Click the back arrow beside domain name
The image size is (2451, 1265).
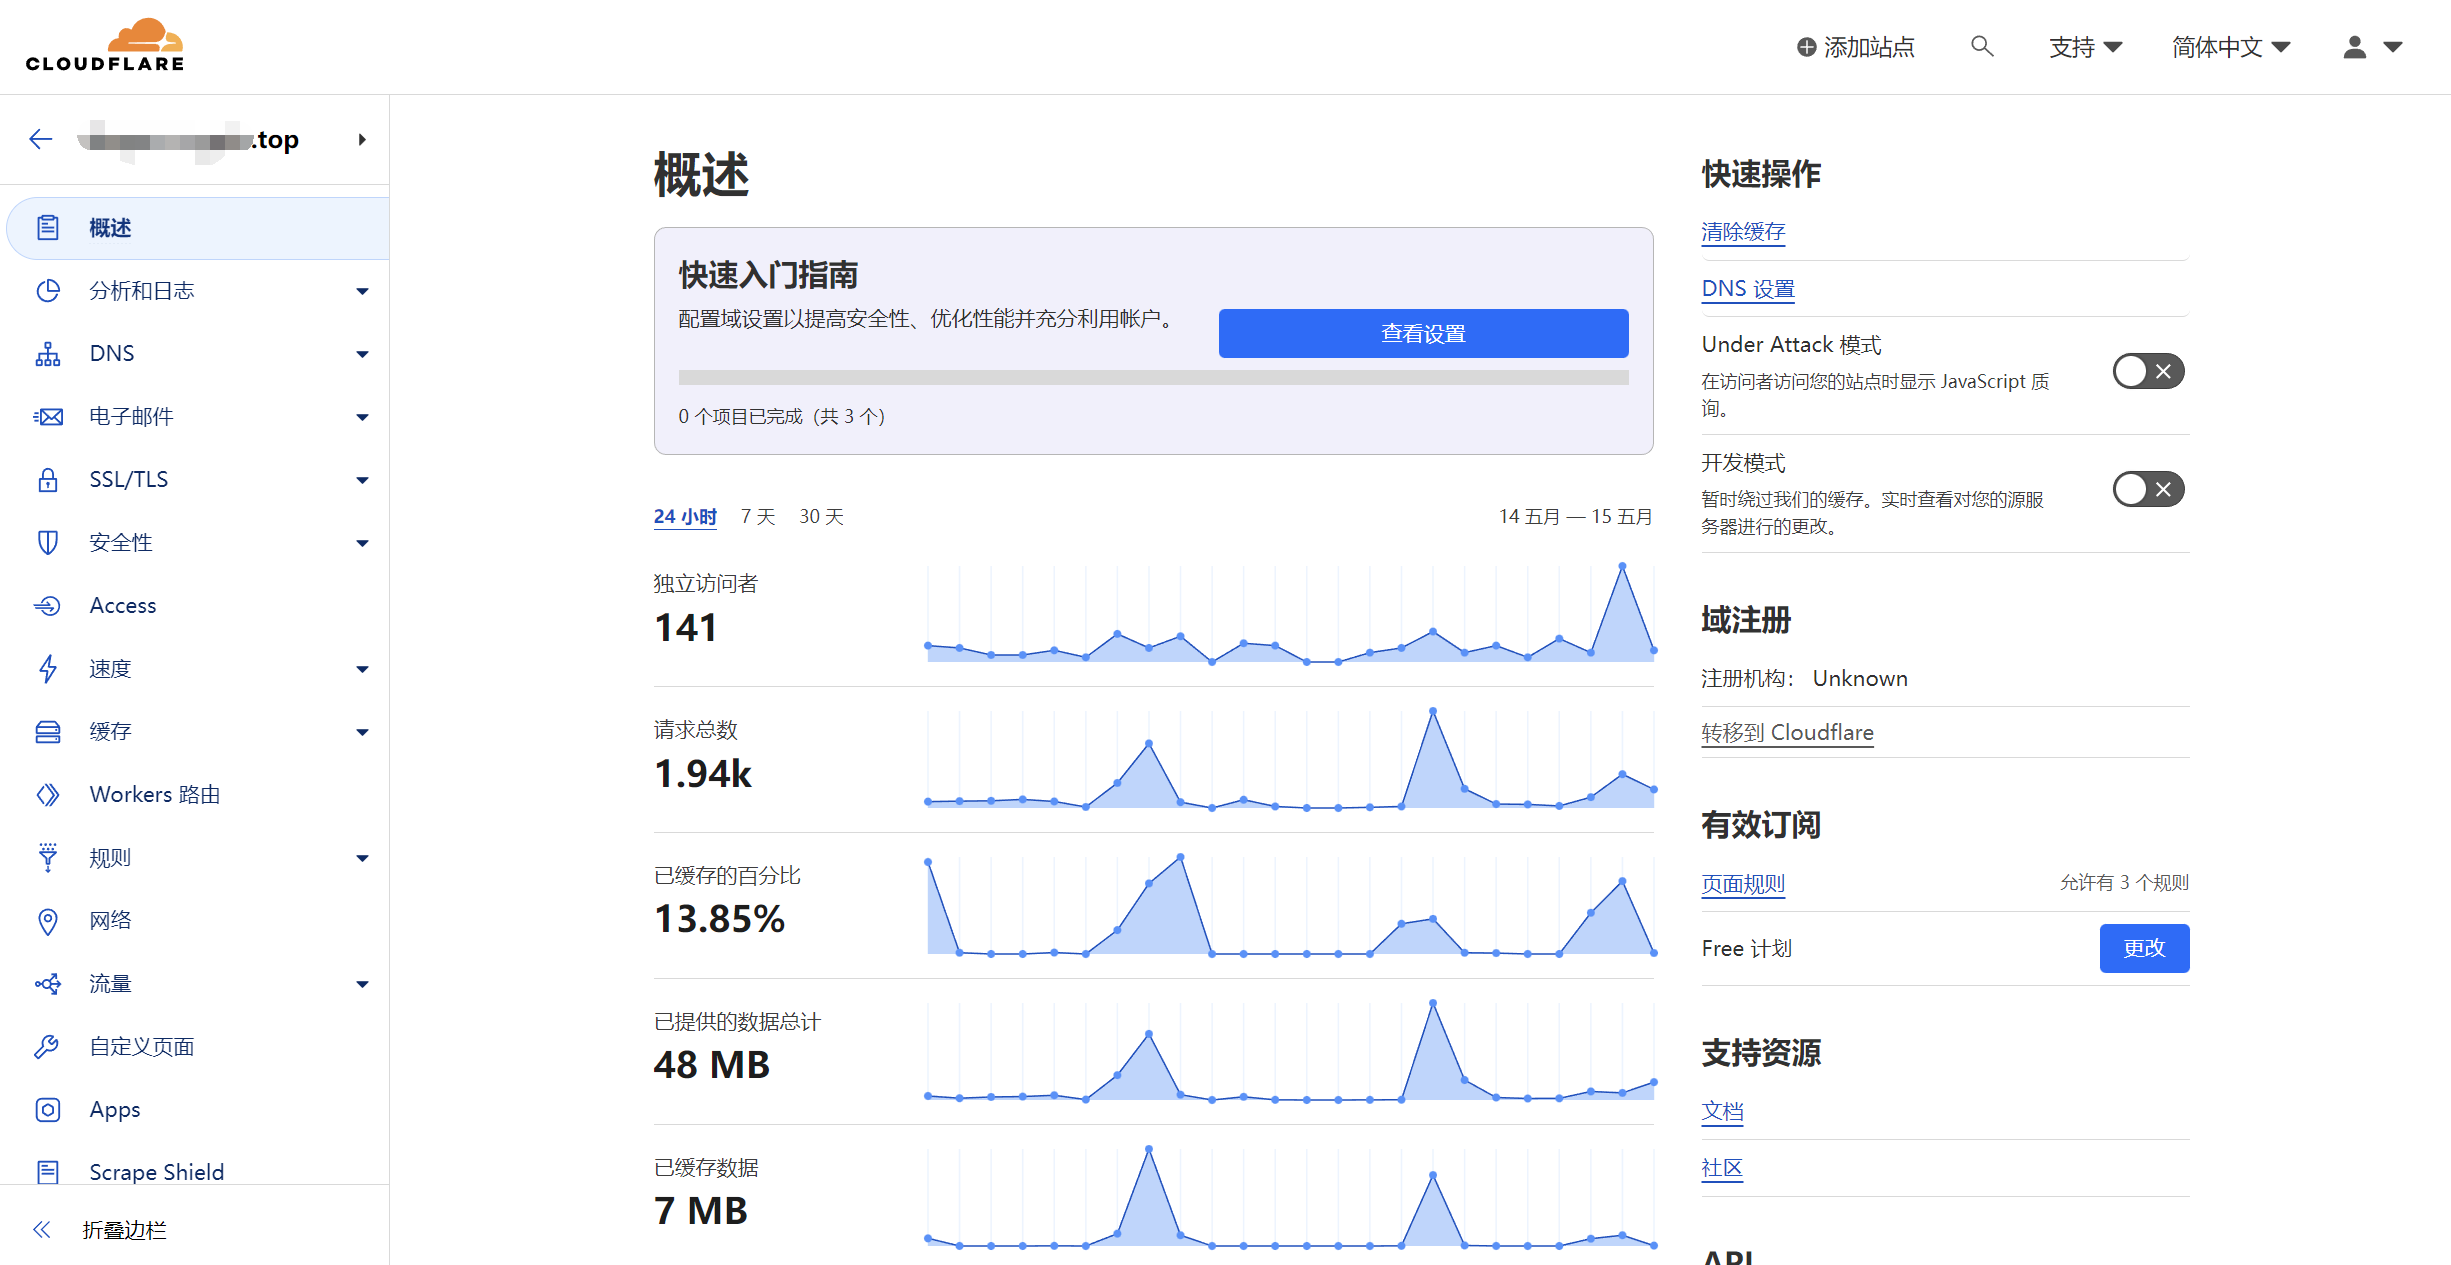(x=41, y=139)
